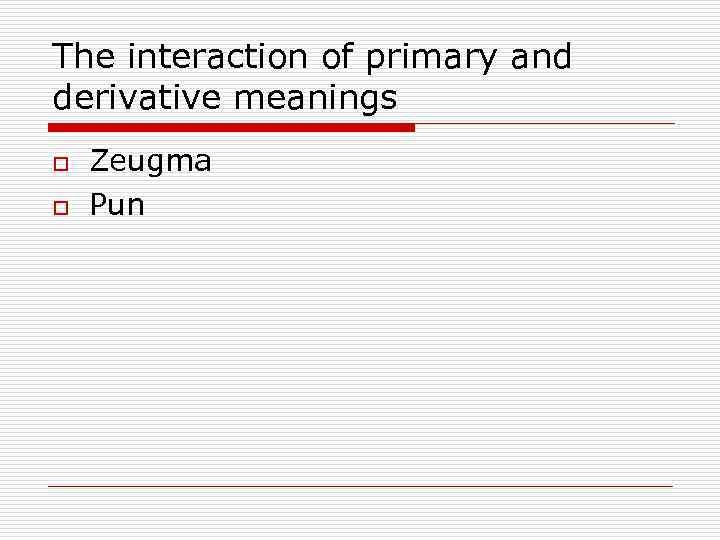Click the letter P in Pun
Viewport: 720px width, 540px height.
[x=98, y=205]
